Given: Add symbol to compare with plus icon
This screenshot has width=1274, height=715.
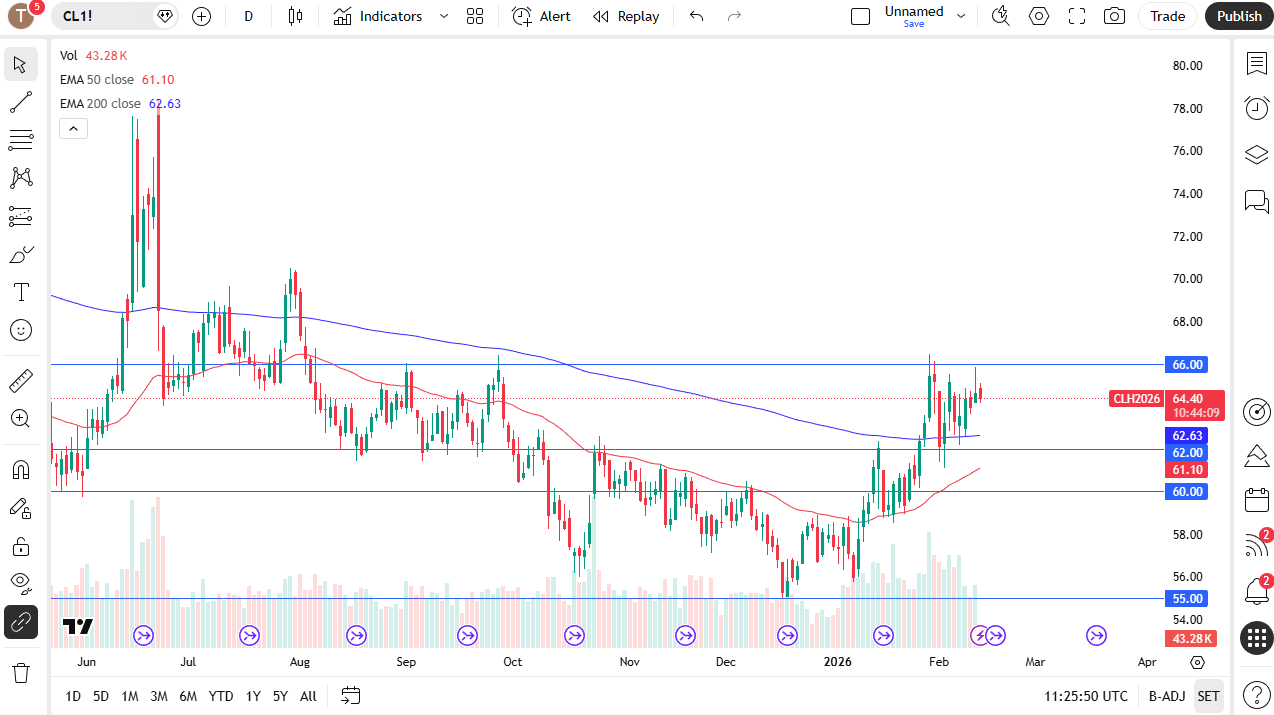Looking at the screenshot, I should click(x=202, y=16).
